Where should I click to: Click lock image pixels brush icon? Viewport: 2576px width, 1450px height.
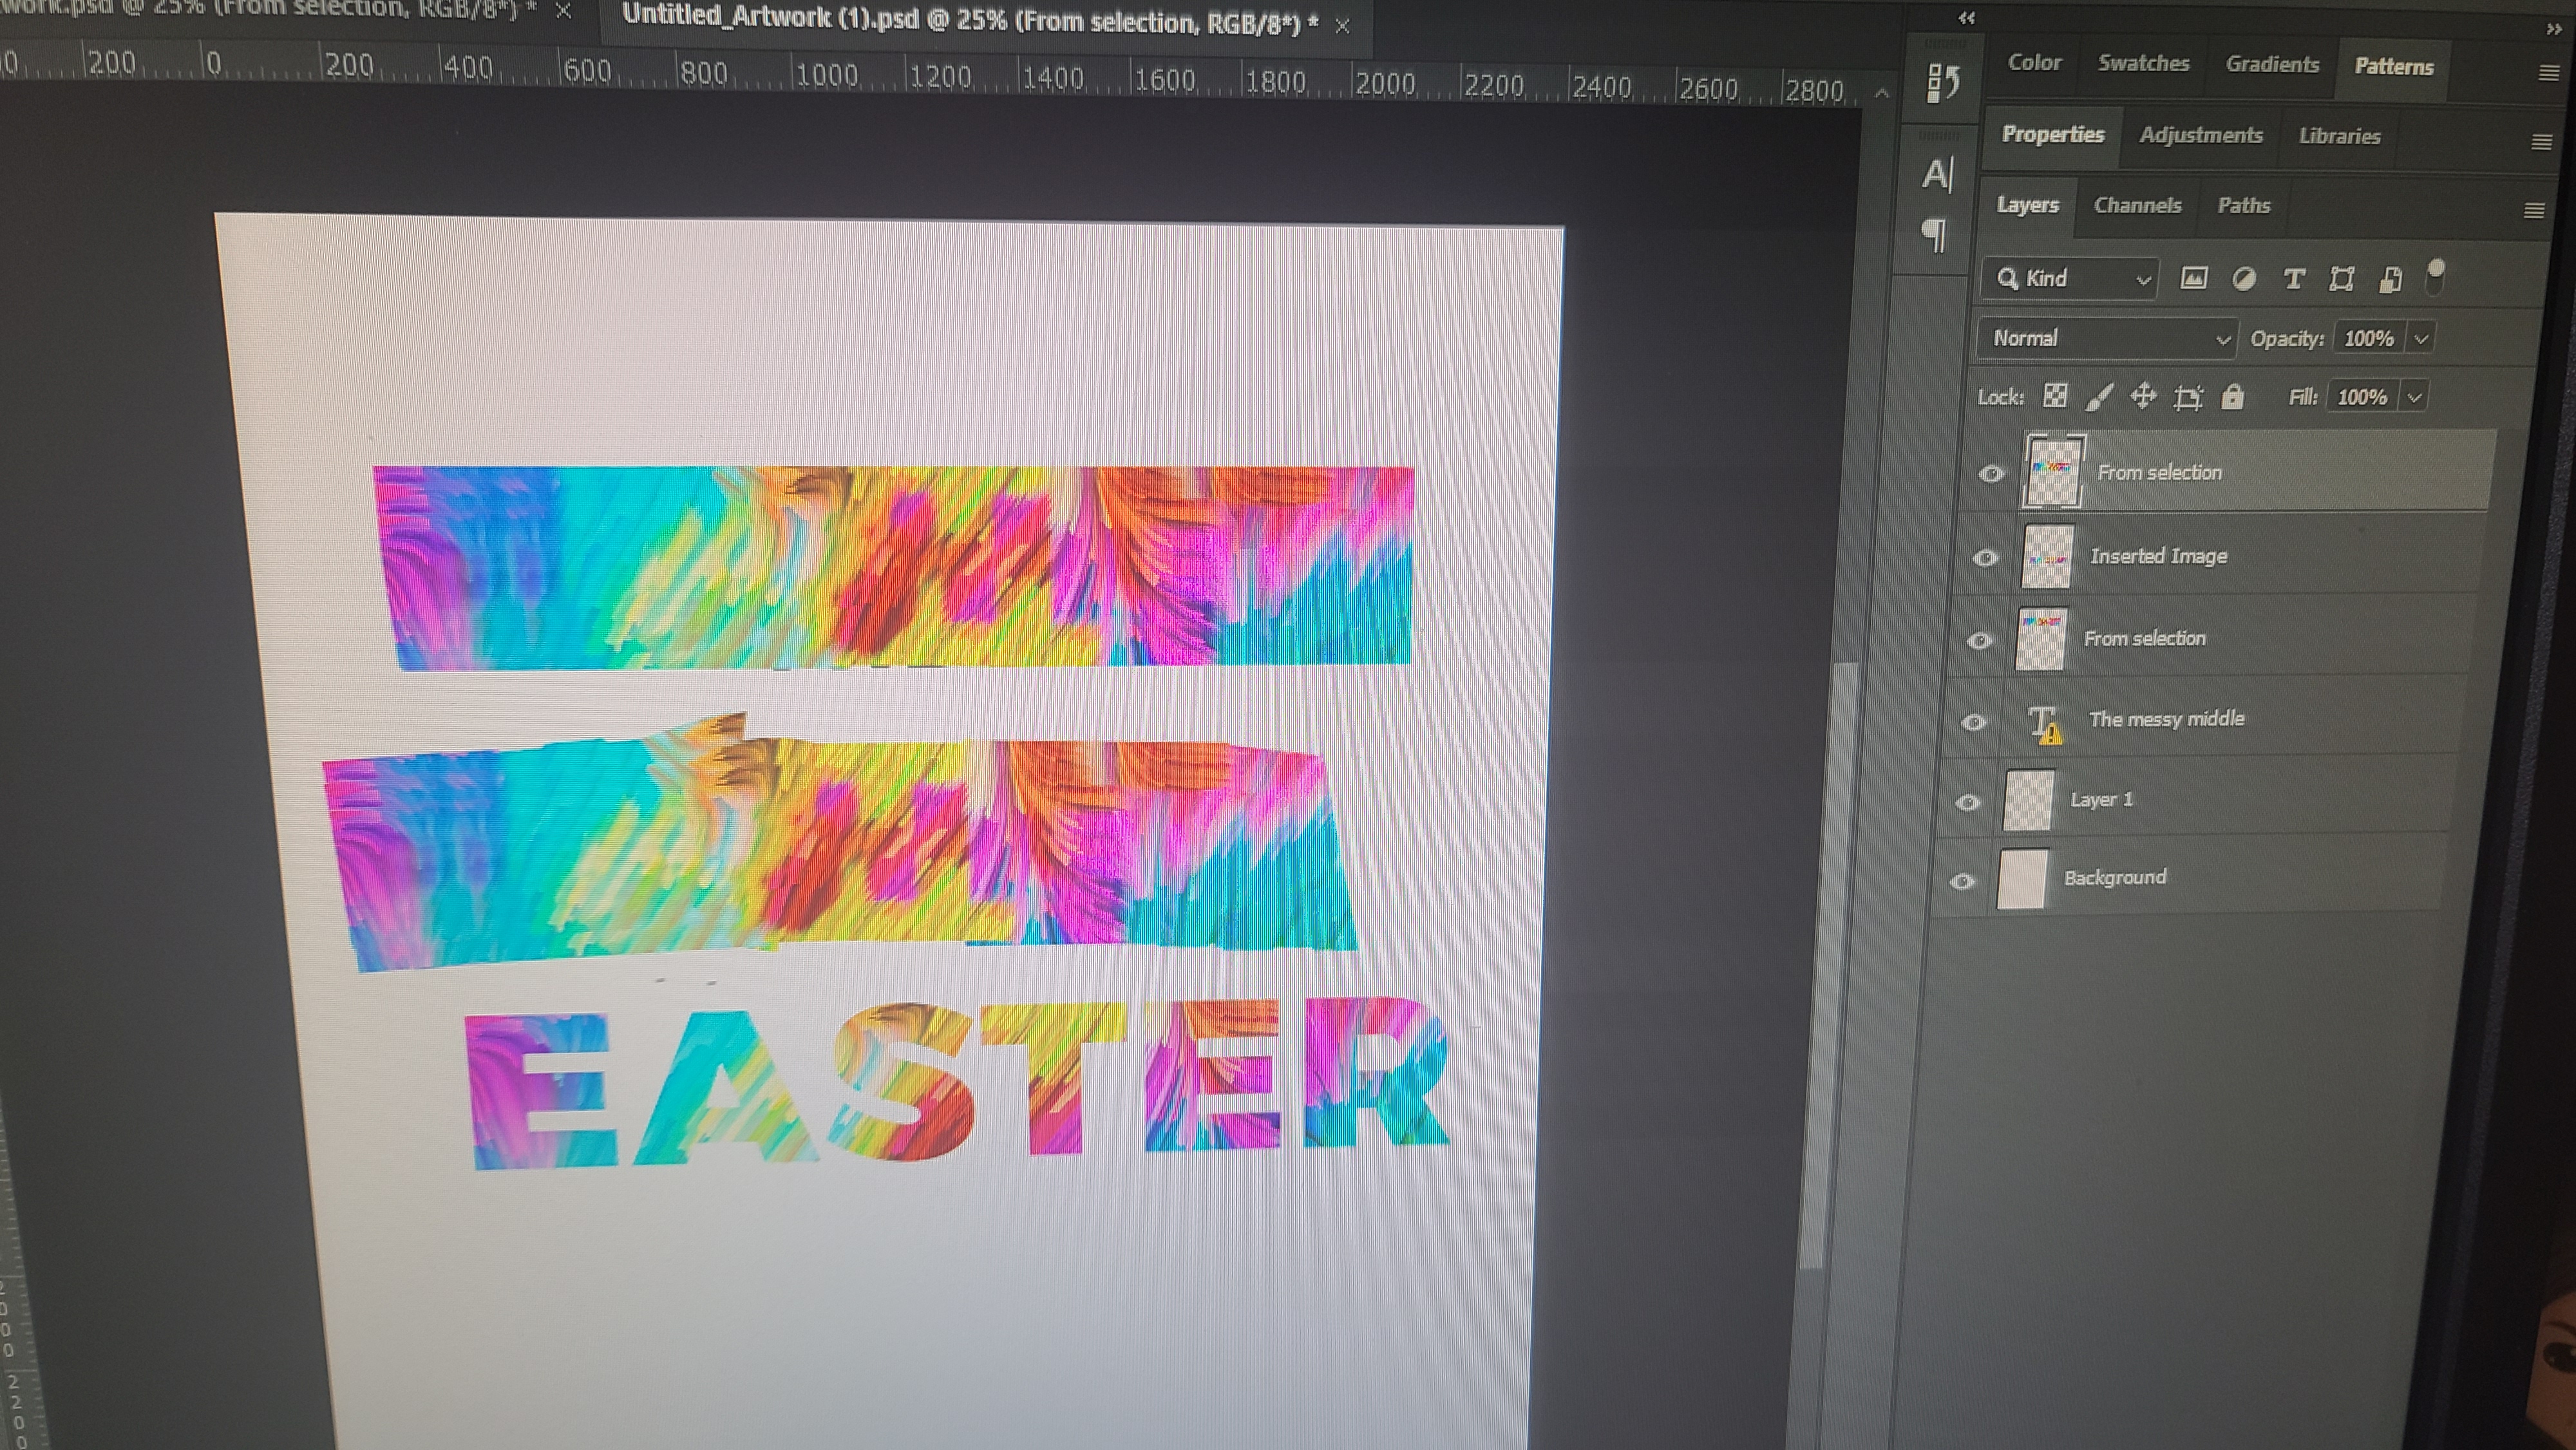[2099, 397]
